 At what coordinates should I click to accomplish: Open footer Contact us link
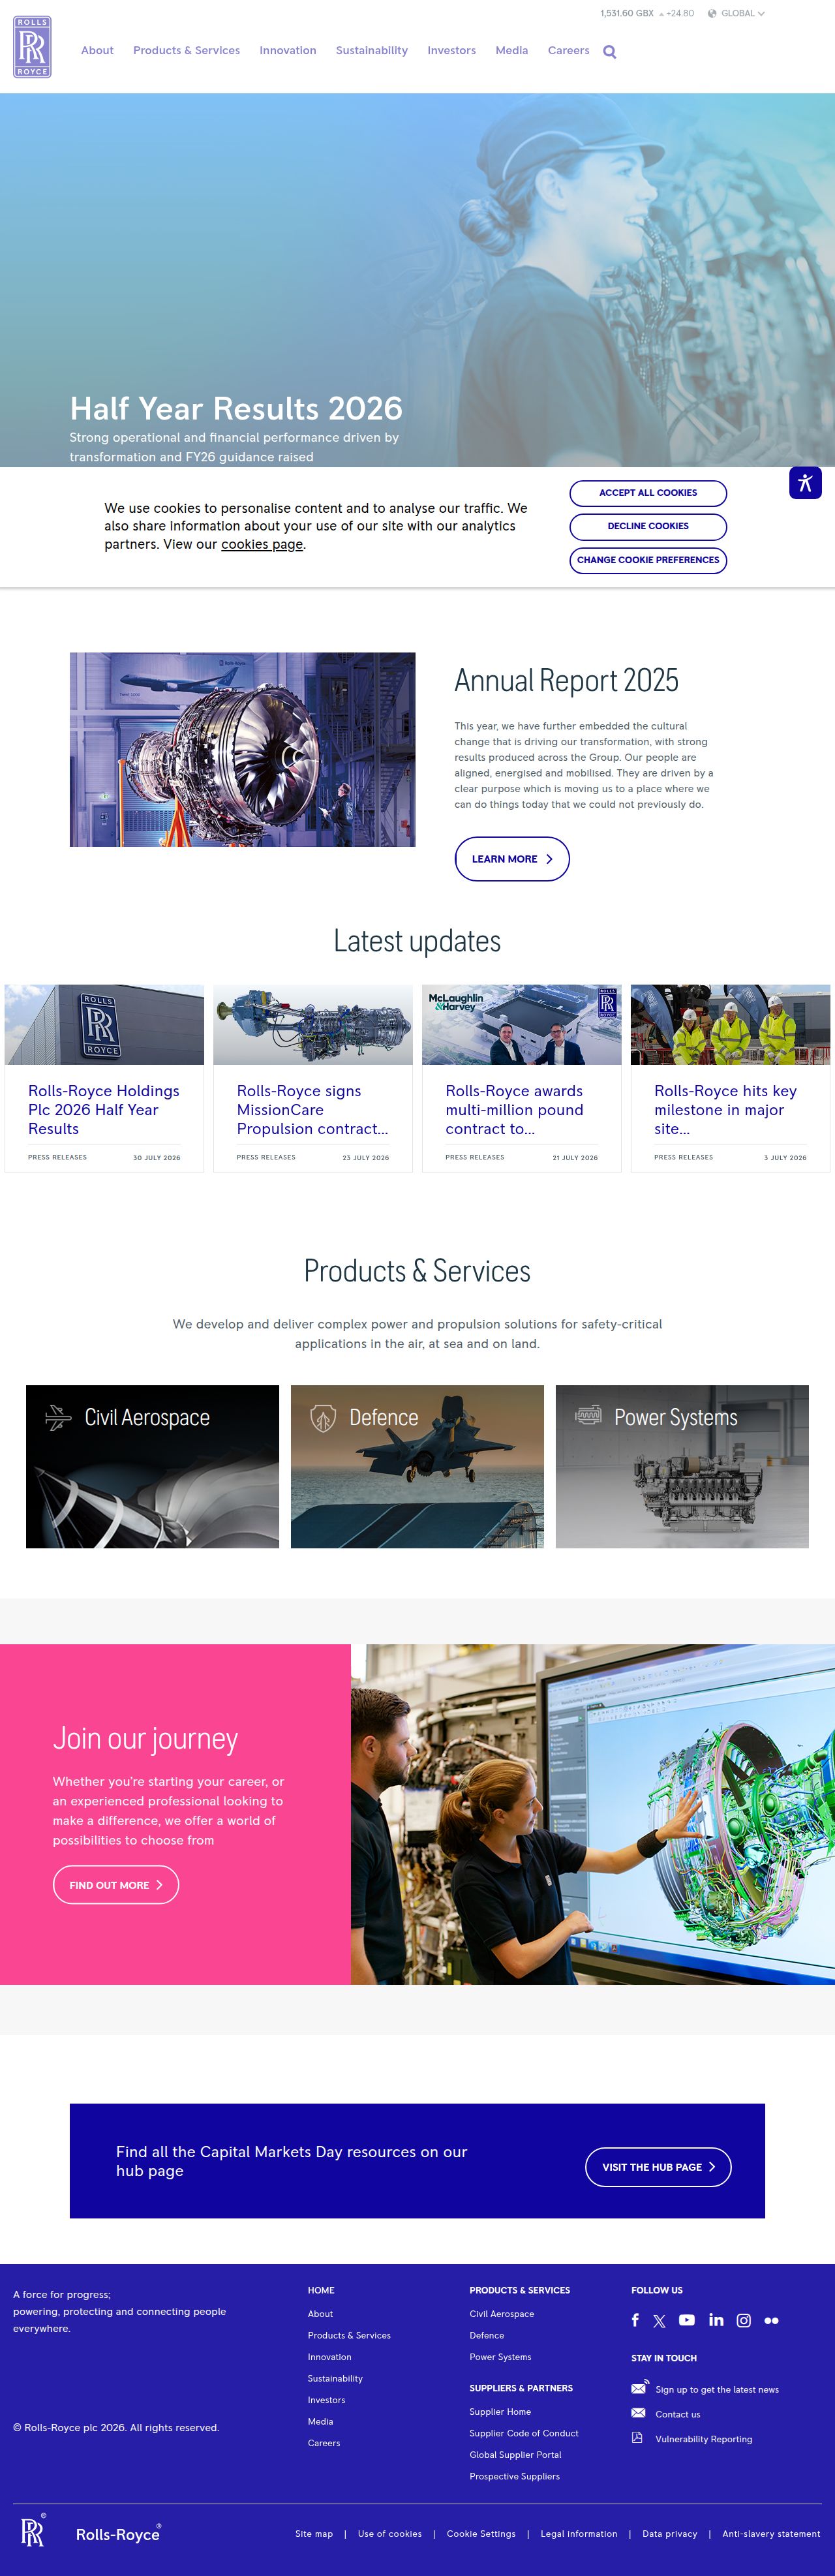point(677,2414)
